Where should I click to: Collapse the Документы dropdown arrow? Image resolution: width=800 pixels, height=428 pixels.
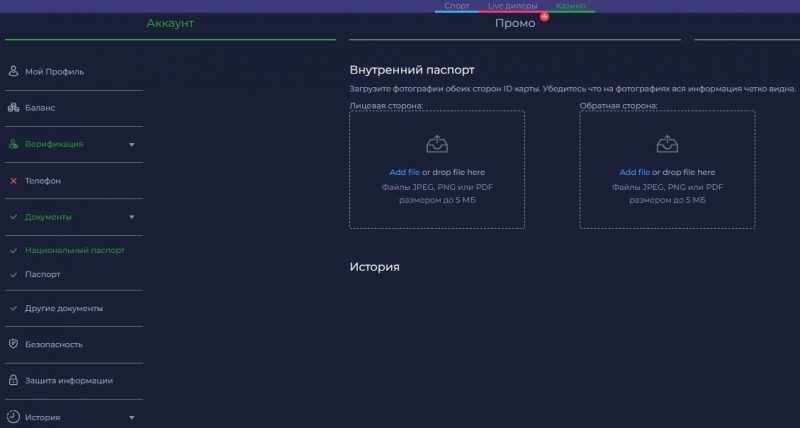pos(132,217)
